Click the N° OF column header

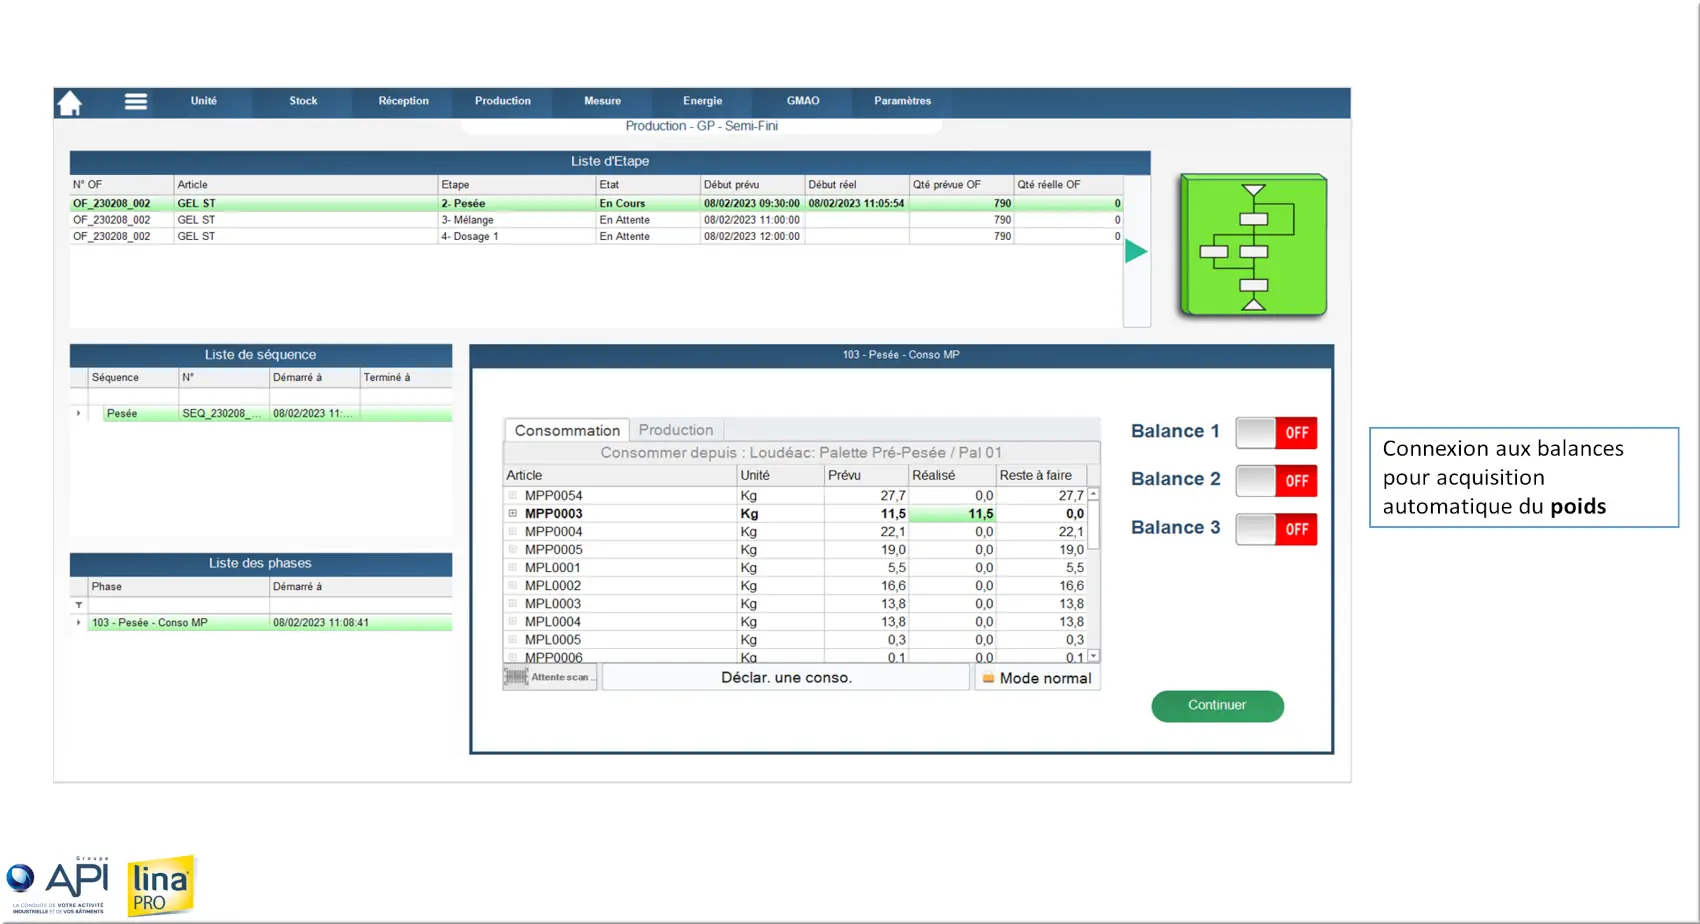(x=122, y=185)
